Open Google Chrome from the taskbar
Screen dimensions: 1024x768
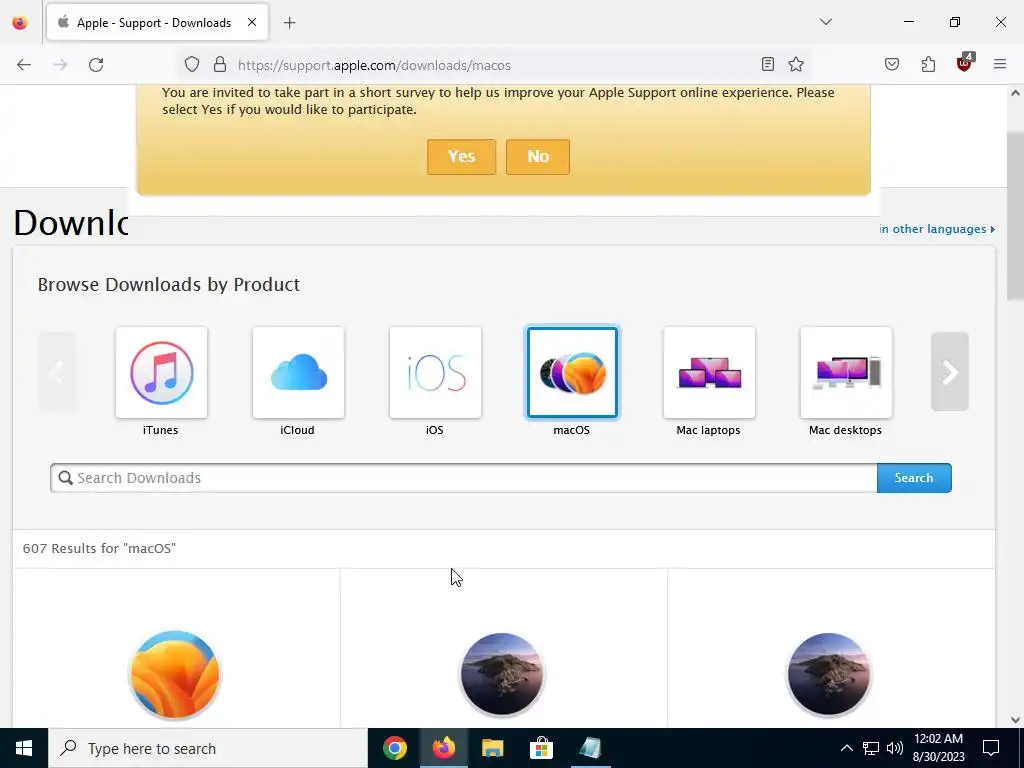point(394,748)
